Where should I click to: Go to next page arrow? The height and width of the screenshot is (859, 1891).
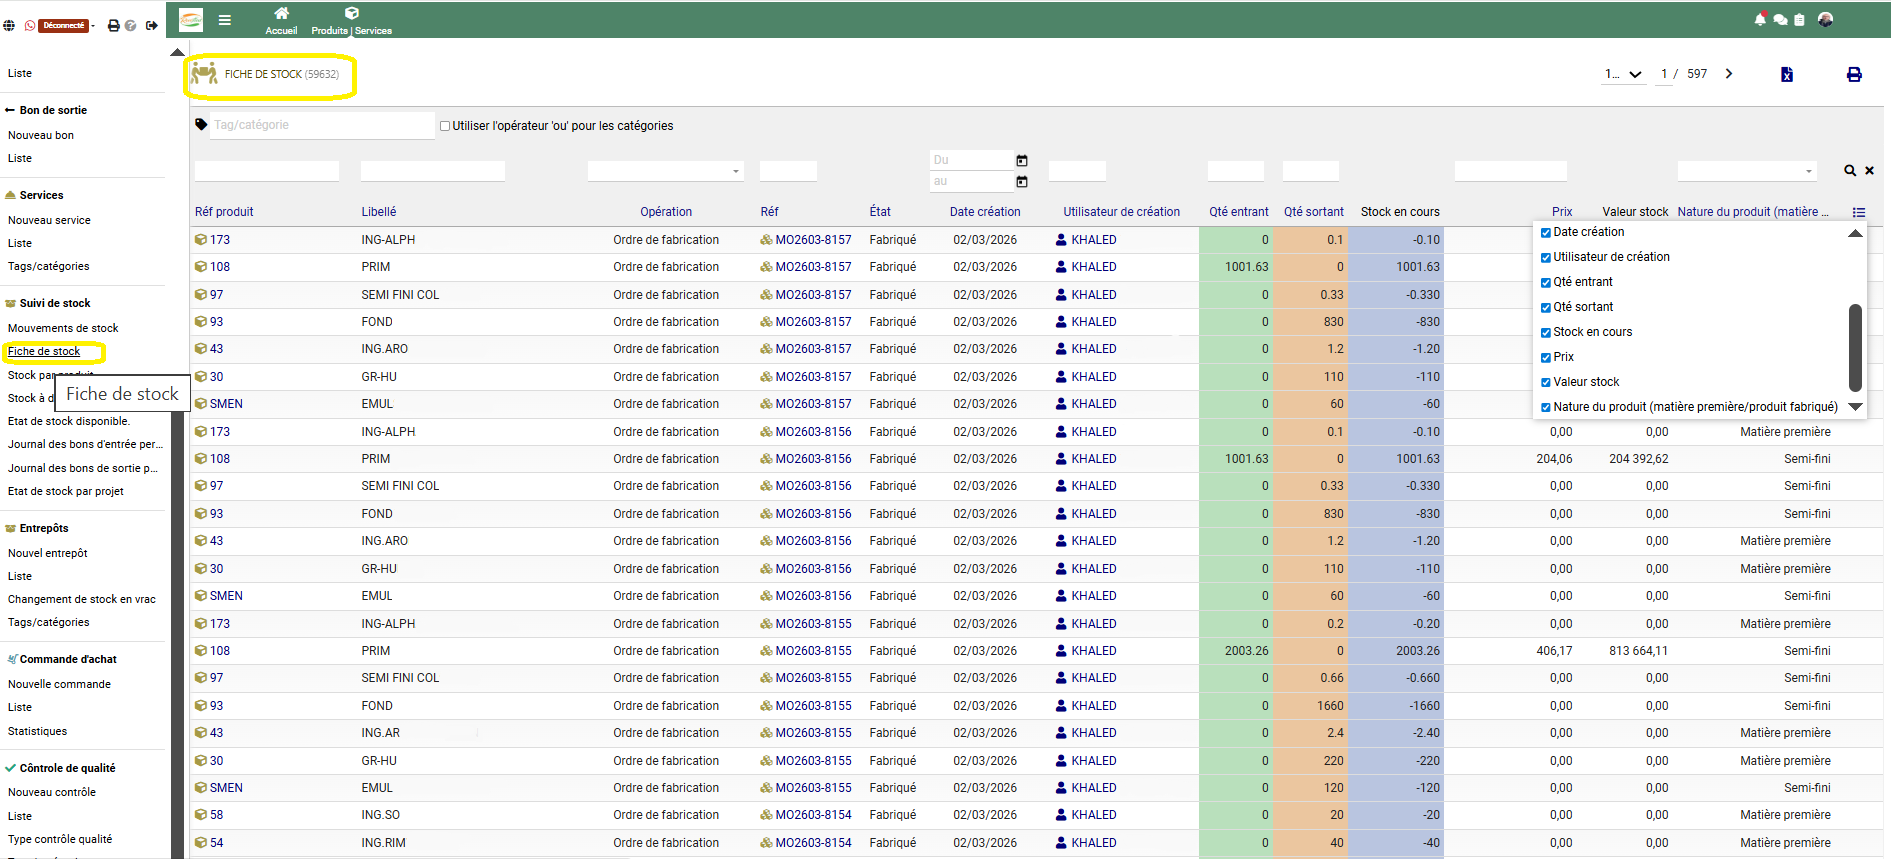coord(1729,74)
